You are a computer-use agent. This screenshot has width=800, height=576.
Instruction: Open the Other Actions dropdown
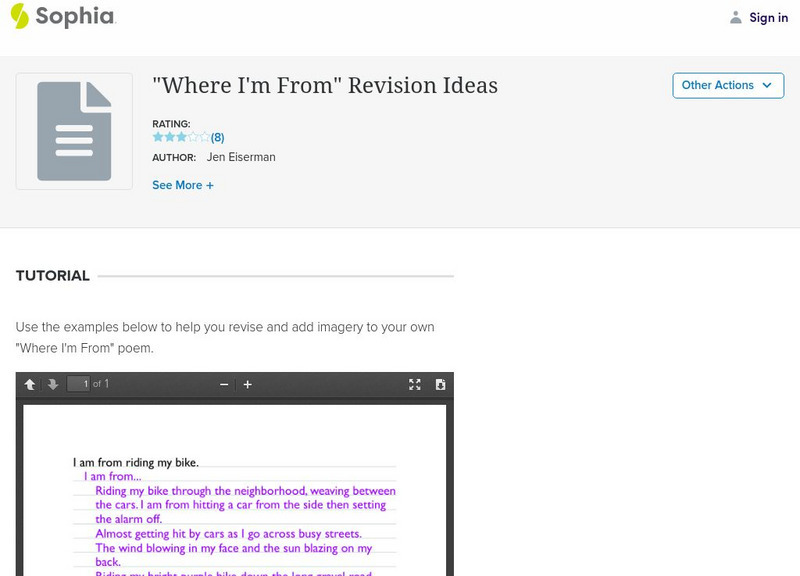click(x=728, y=86)
